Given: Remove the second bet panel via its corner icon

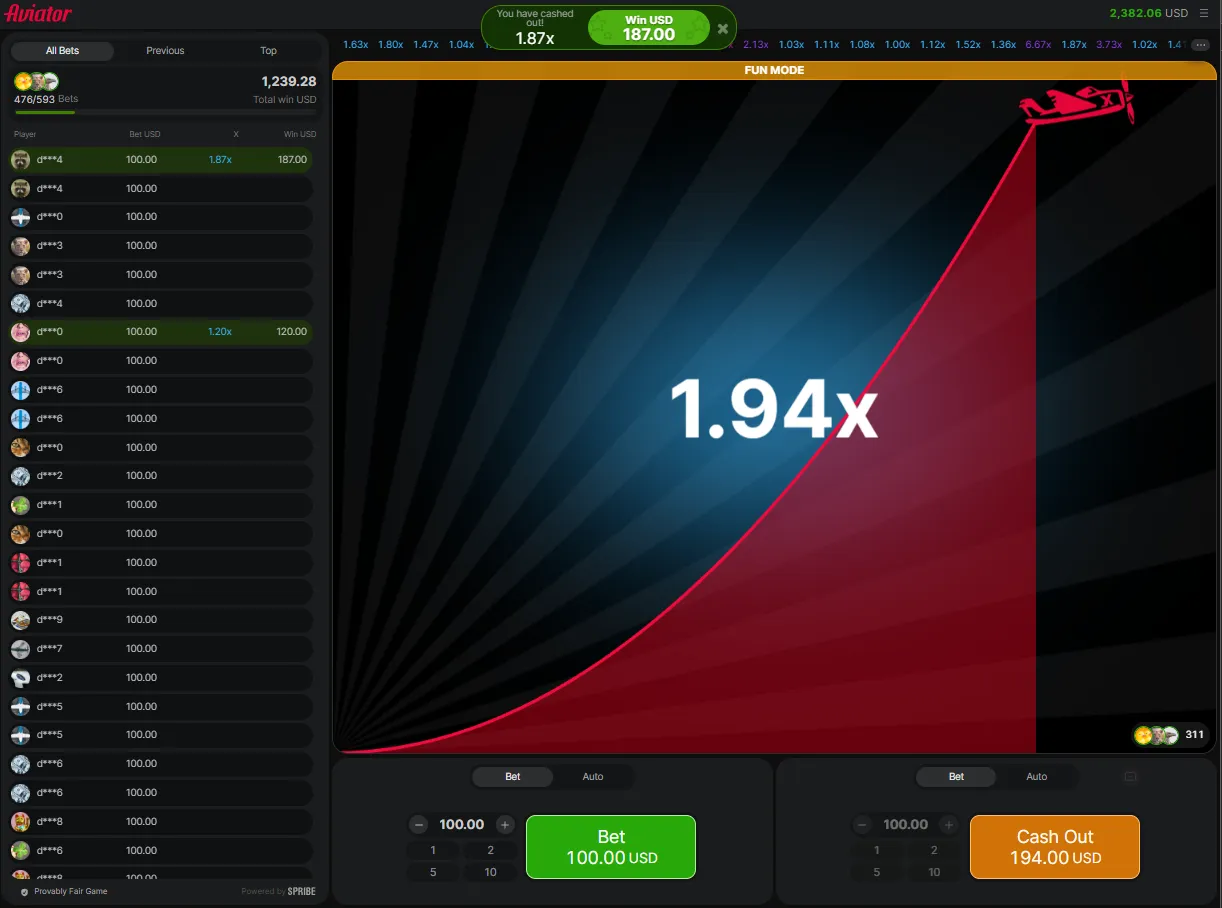Looking at the screenshot, I should pos(1131,776).
